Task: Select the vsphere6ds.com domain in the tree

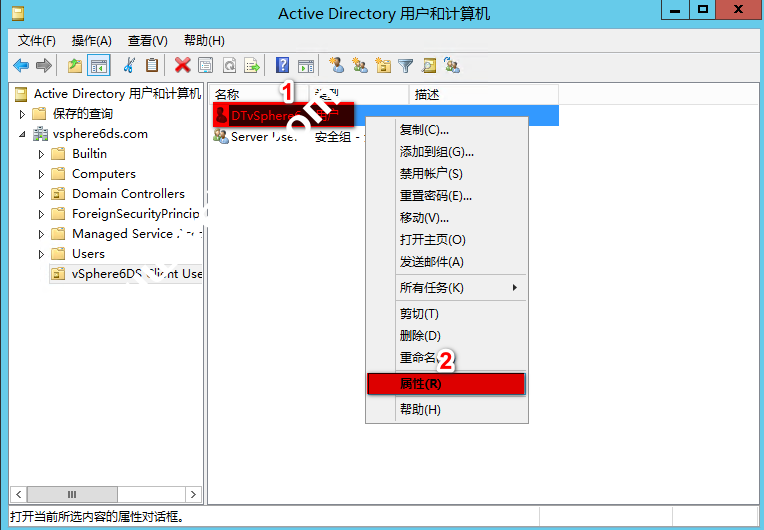Action: (90, 134)
